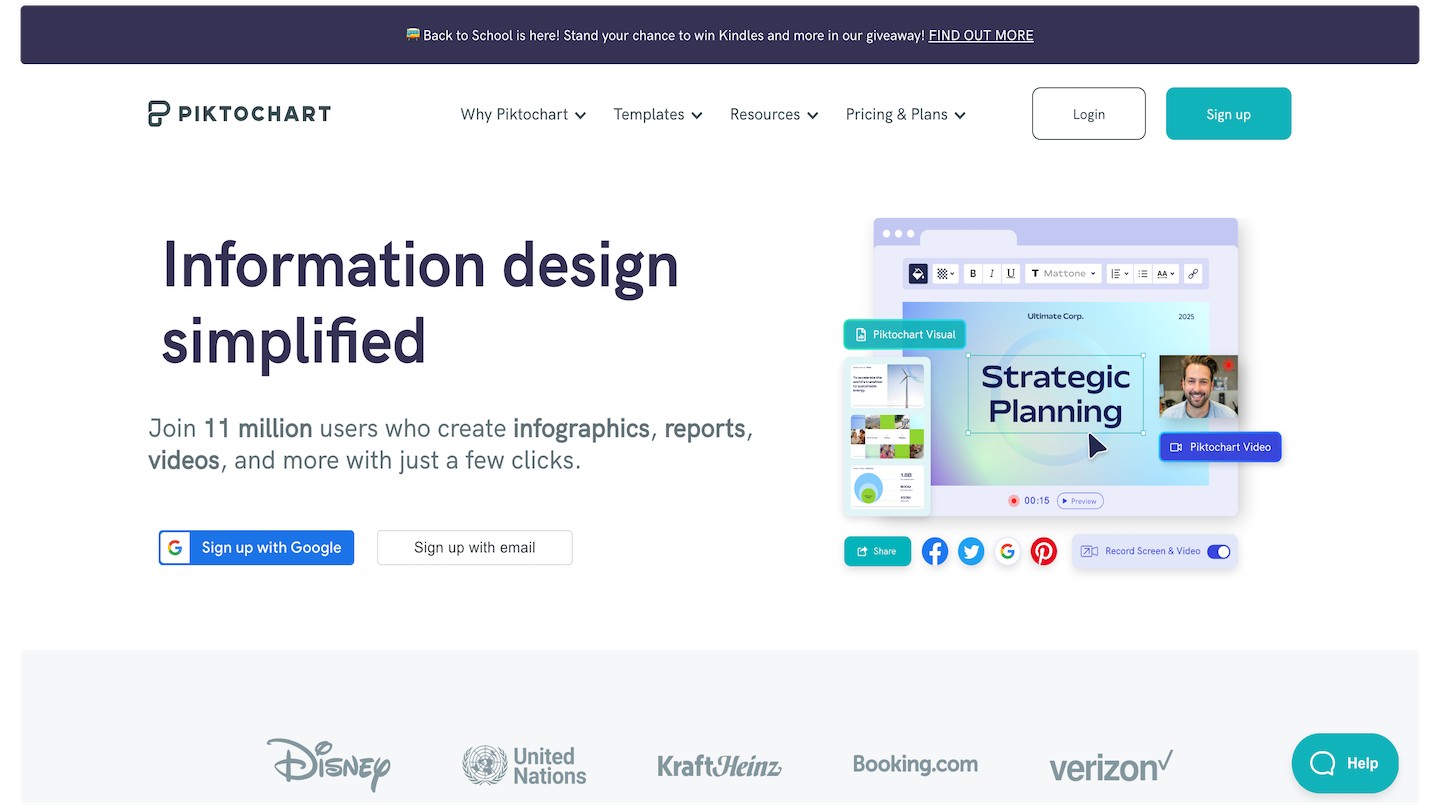Click the teal Sign up button

1228,113
